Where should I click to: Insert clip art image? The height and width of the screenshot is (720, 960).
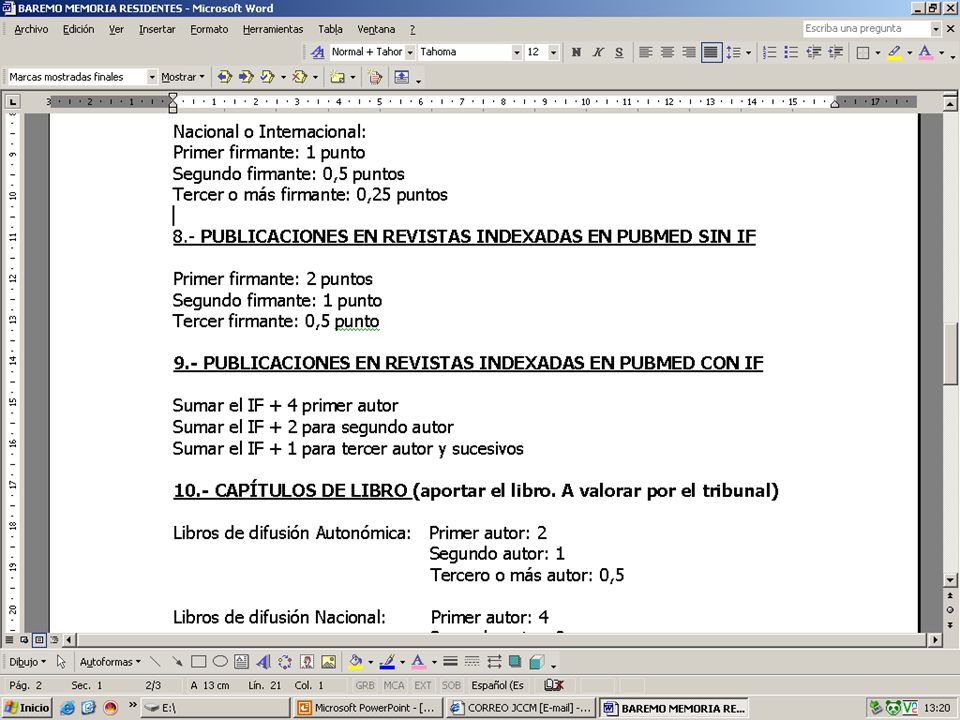307,662
